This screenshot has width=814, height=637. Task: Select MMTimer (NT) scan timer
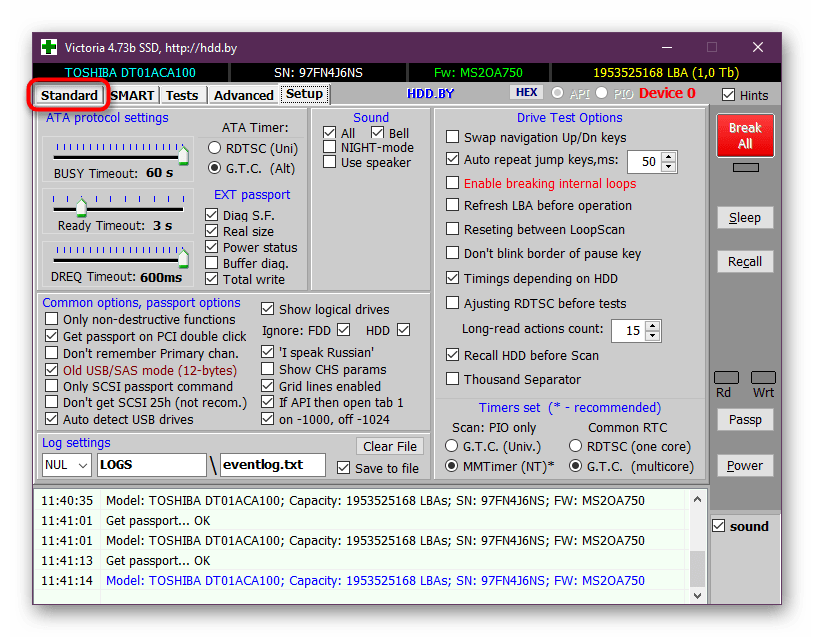(x=452, y=466)
